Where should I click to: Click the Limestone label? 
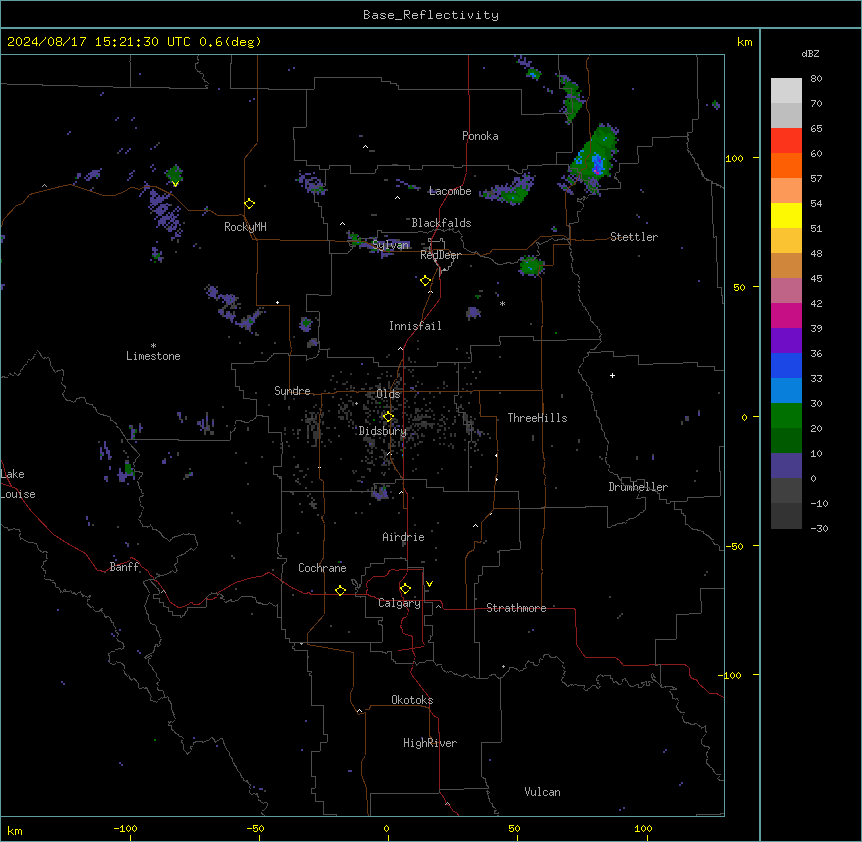[153, 356]
